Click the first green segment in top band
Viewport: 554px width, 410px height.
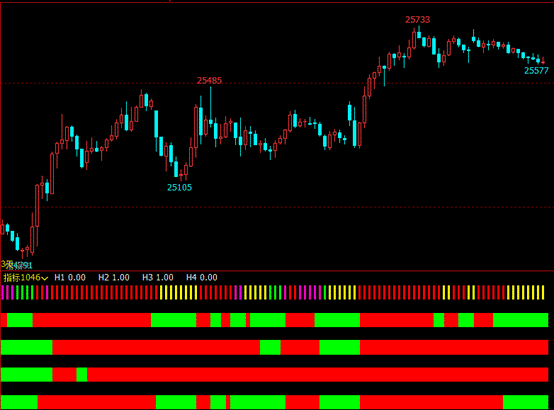pos(20,320)
